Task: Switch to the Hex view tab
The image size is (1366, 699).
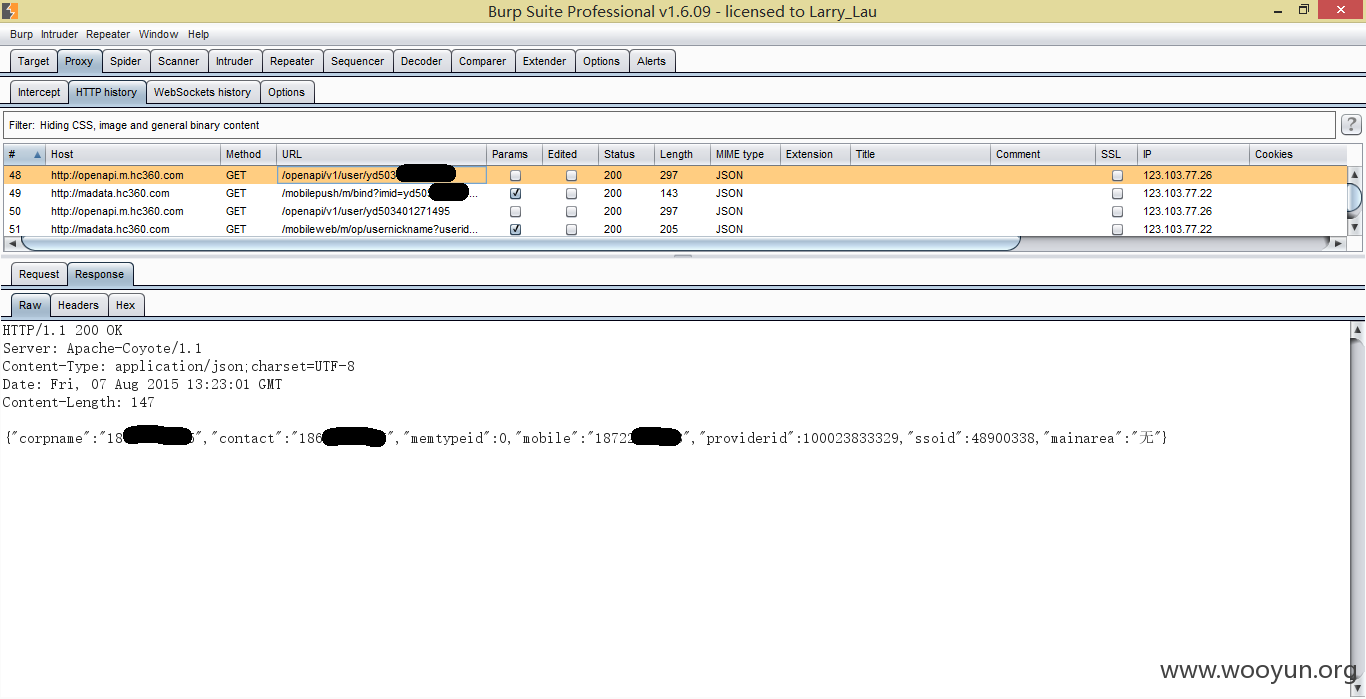Action: (125, 305)
